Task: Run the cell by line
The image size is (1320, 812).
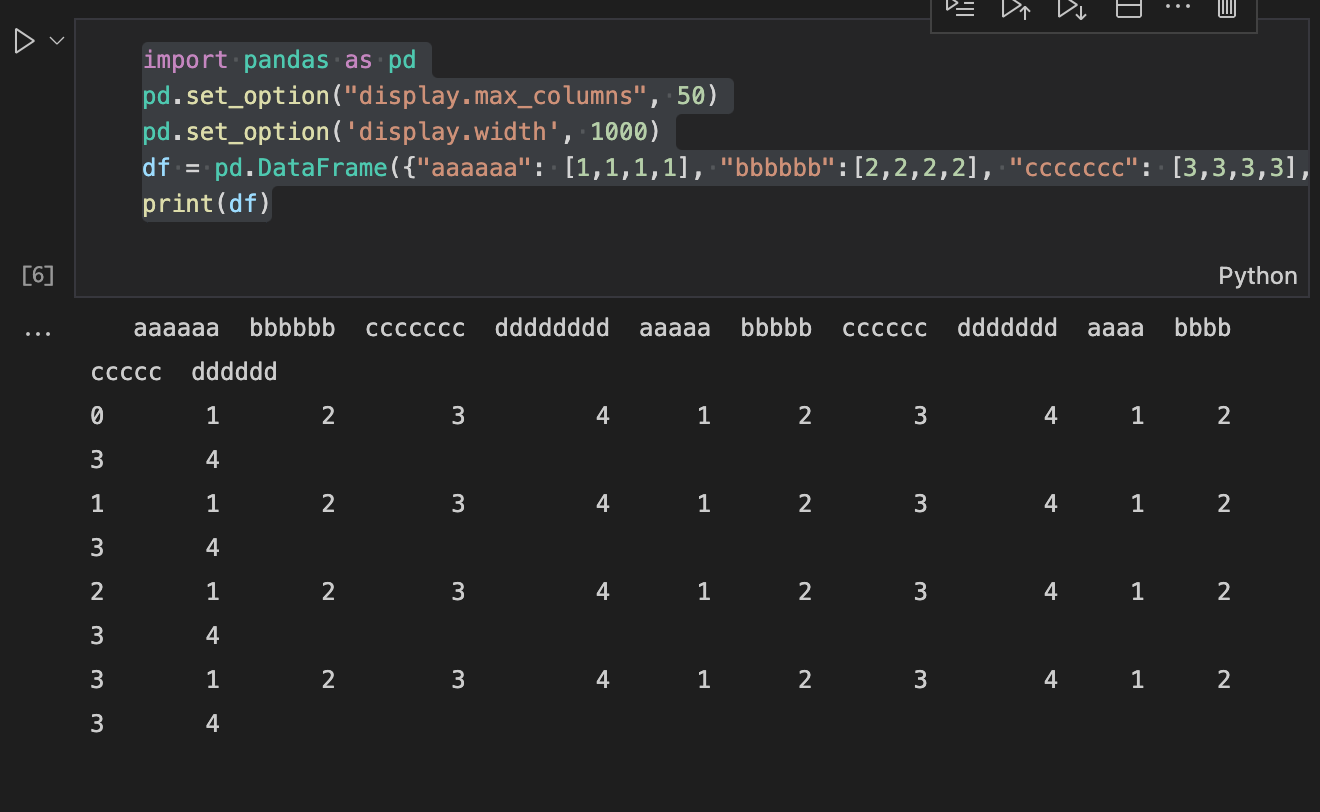Action: (961, 10)
